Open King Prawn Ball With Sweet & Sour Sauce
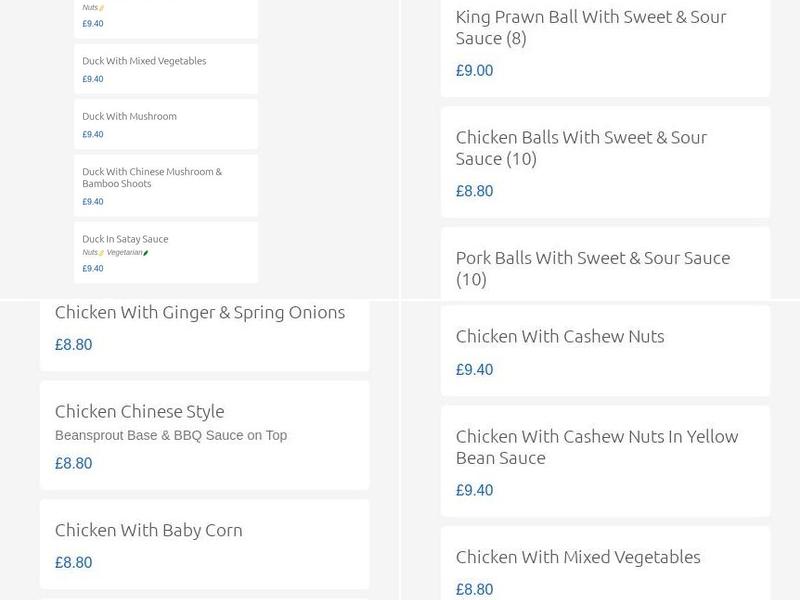 [x=605, y=45]
